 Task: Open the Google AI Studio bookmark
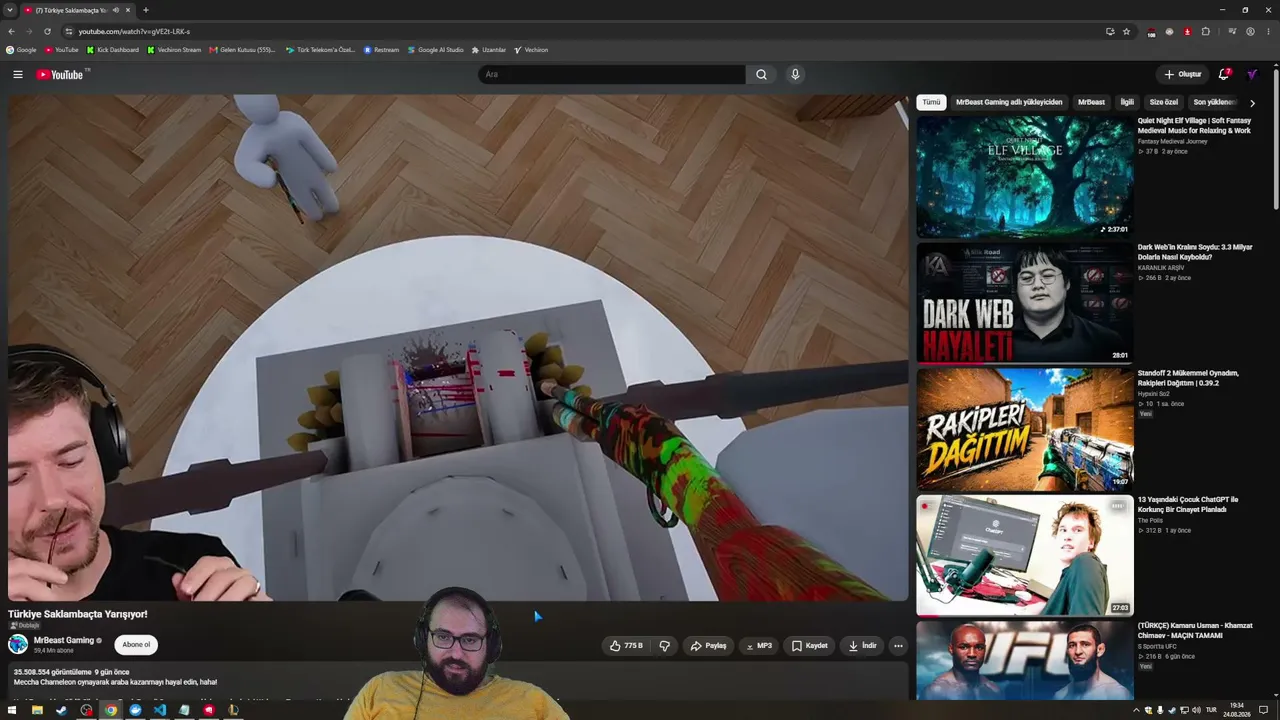[x=436, y=50]
